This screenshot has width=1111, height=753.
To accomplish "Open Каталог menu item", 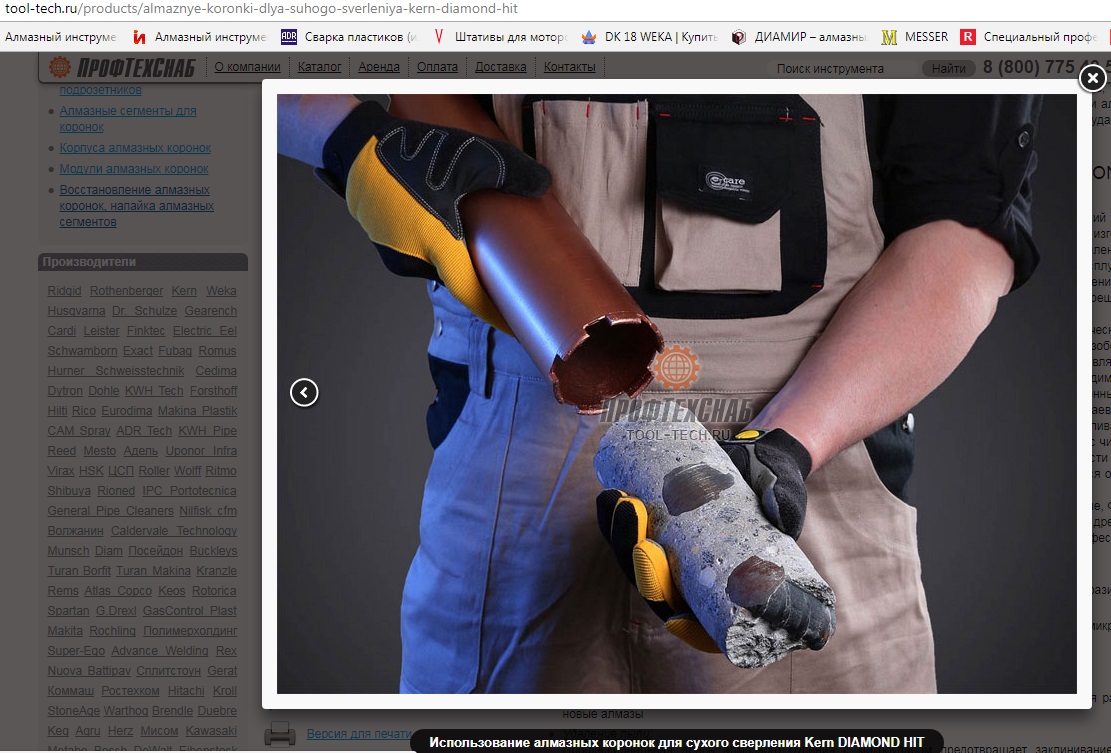I will click(319, 67).
